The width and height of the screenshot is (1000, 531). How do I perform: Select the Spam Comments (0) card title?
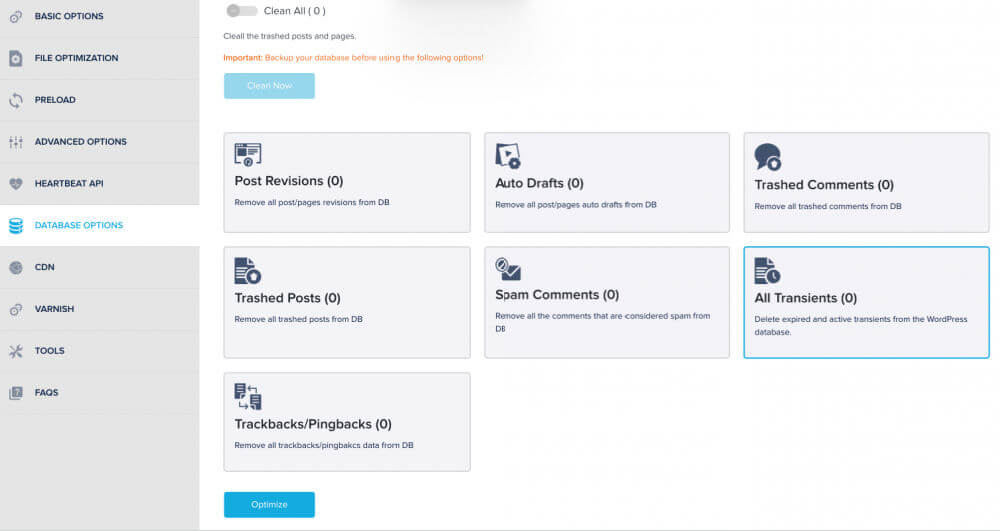pyautogui.click(x=557, y=295)
